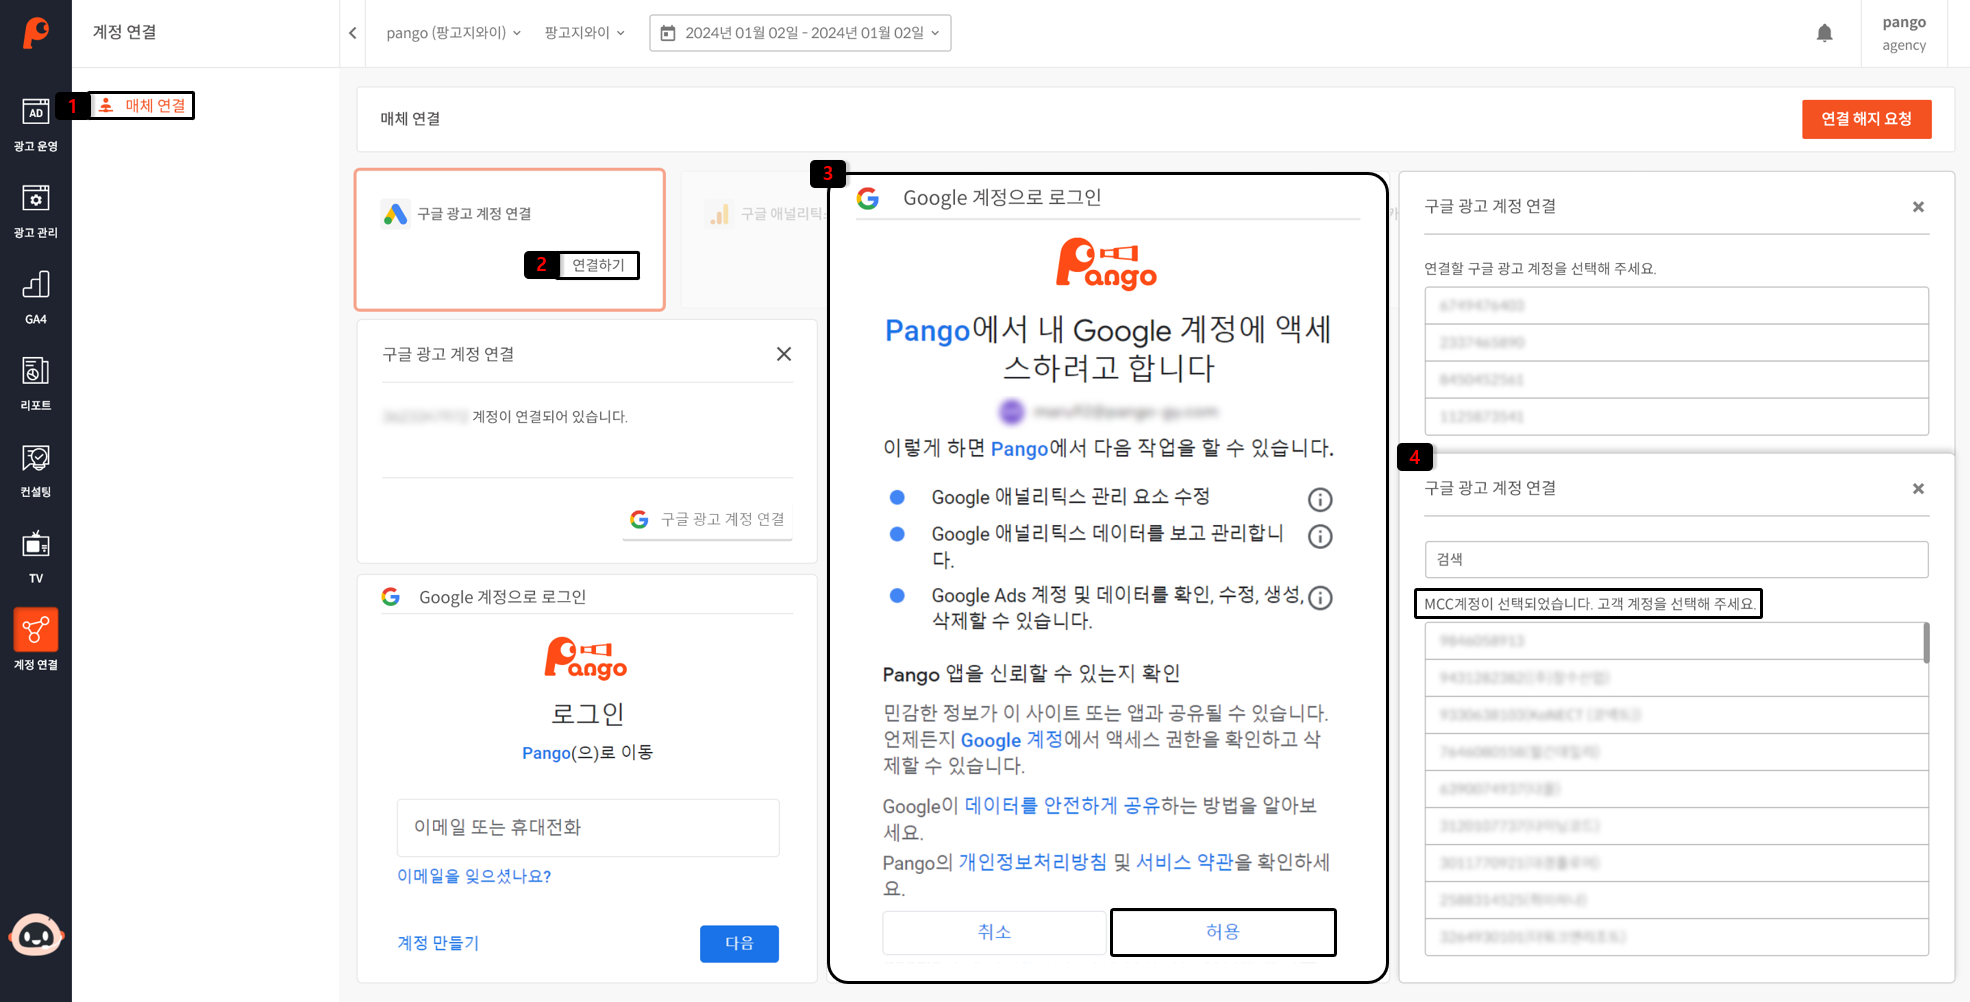1970x1002 pixels.
Task: Close the 구글 광고 계정 연결 dialog with connected account
Action: click(784, 354)
